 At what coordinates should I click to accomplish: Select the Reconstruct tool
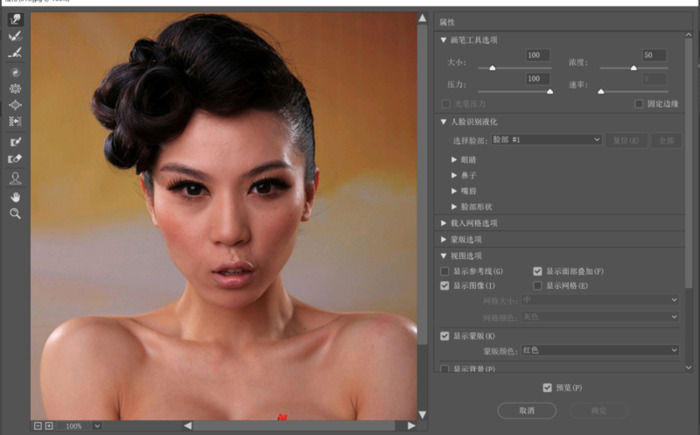tap(15, 36)
